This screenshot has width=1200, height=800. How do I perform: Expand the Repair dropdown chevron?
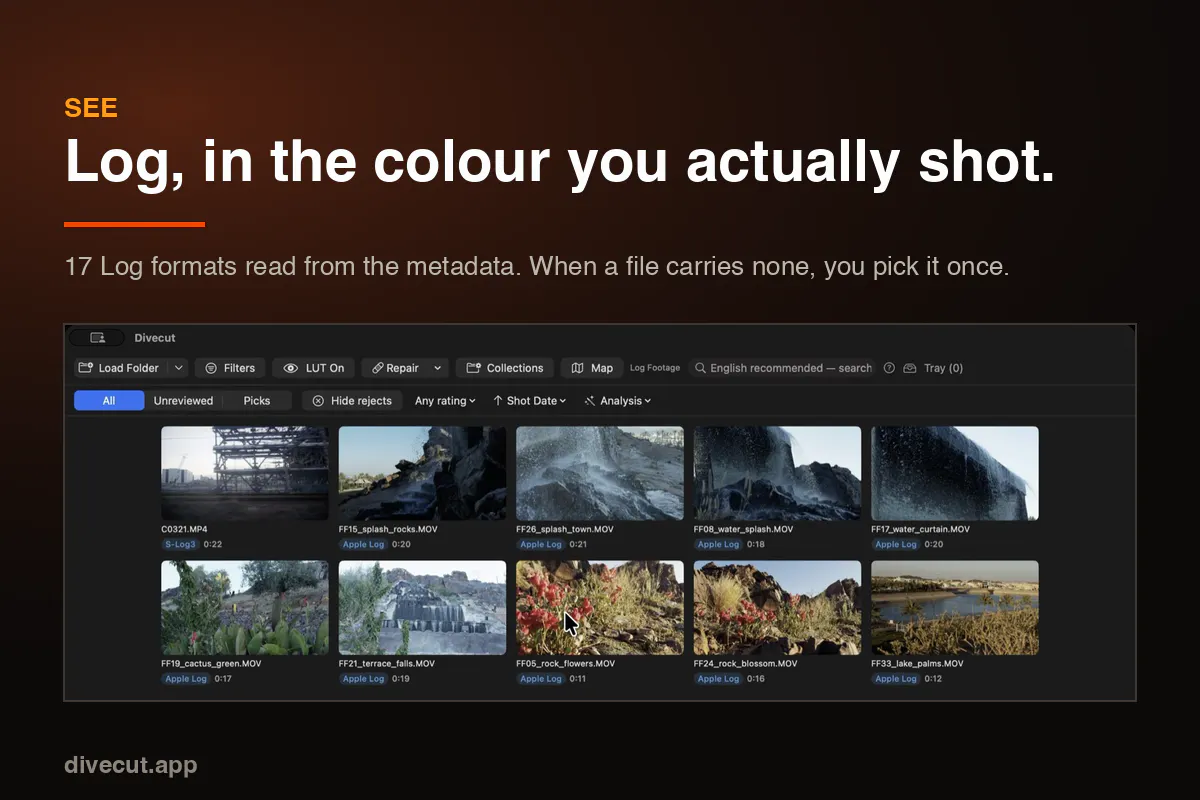[437, 368]
